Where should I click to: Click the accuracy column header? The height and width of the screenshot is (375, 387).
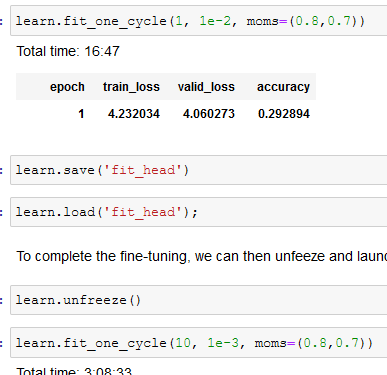[283, 87]
